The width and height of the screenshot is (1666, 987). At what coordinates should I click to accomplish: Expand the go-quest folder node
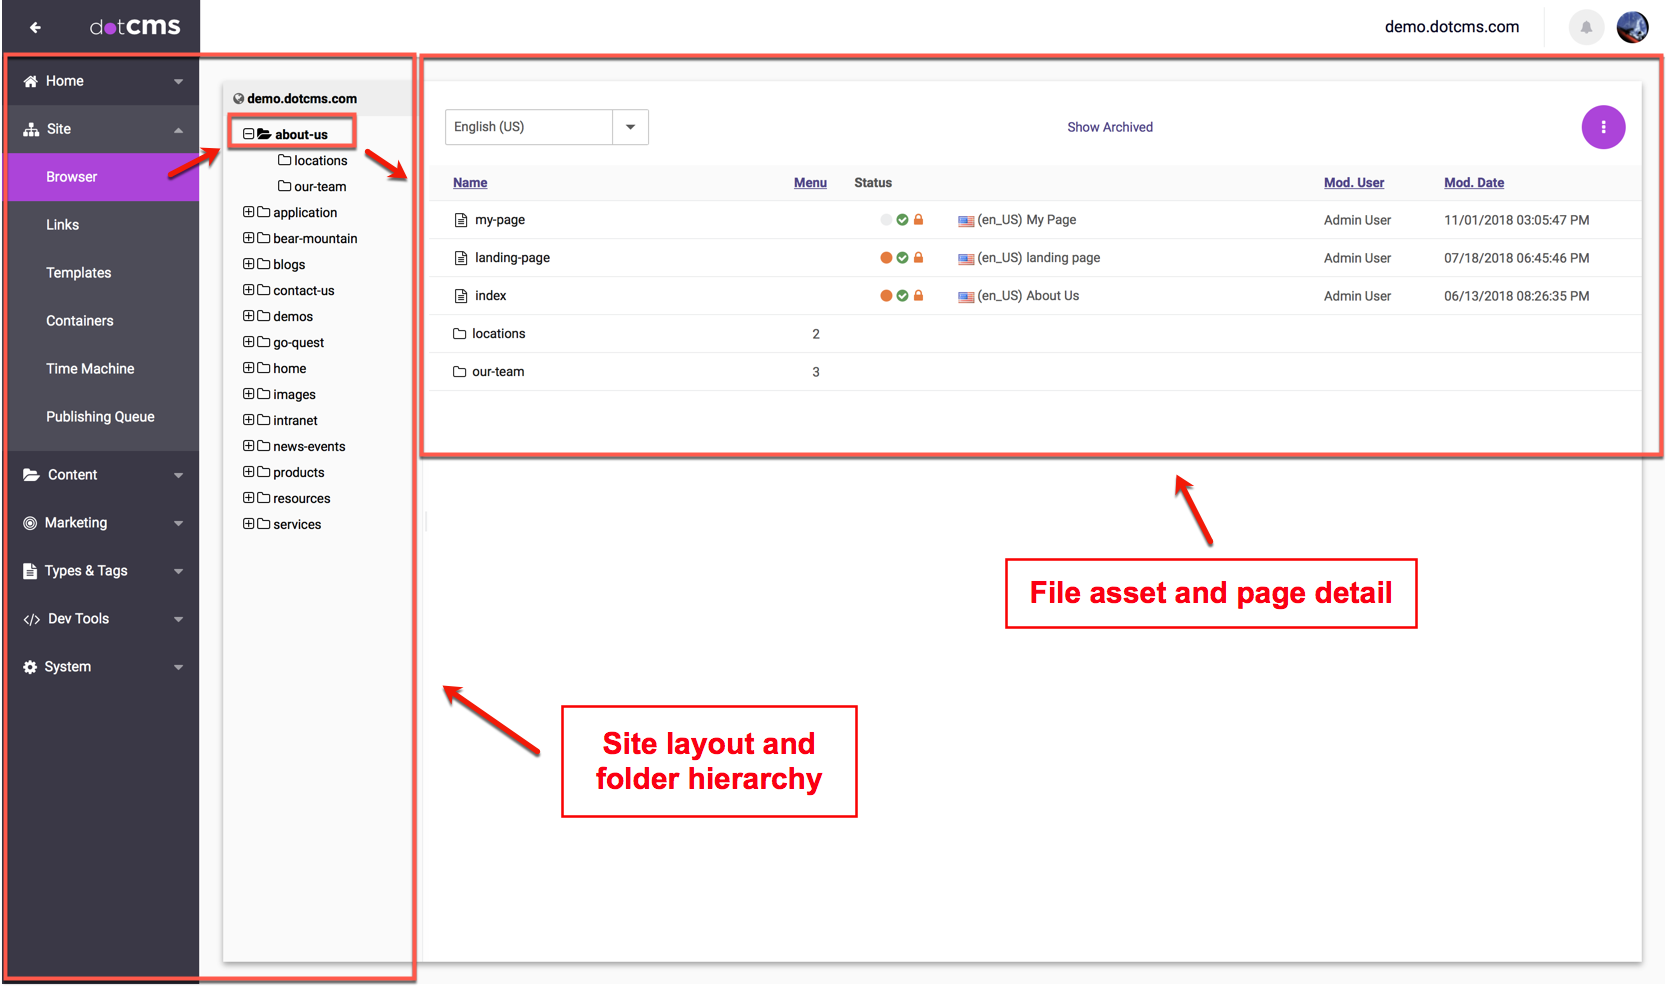coord(249,342)
